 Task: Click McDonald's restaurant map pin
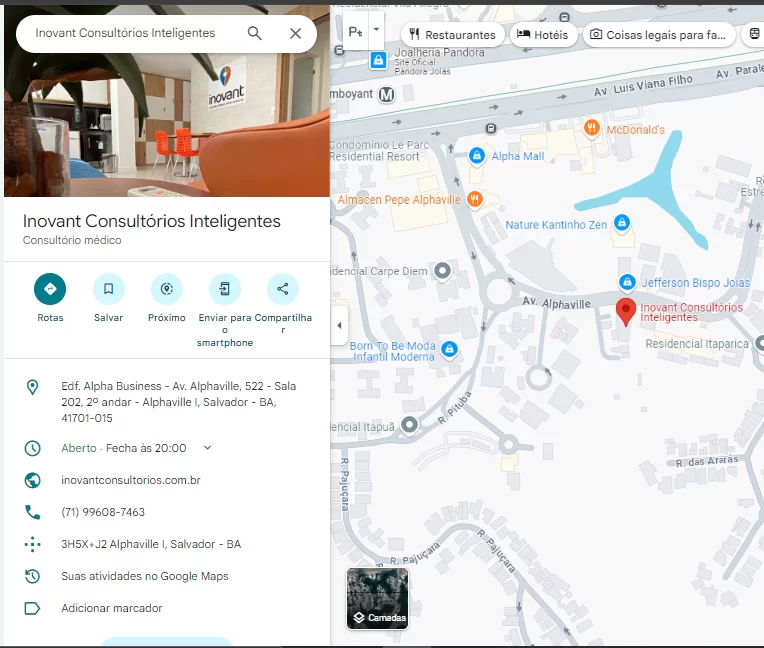tap(592, 129)
